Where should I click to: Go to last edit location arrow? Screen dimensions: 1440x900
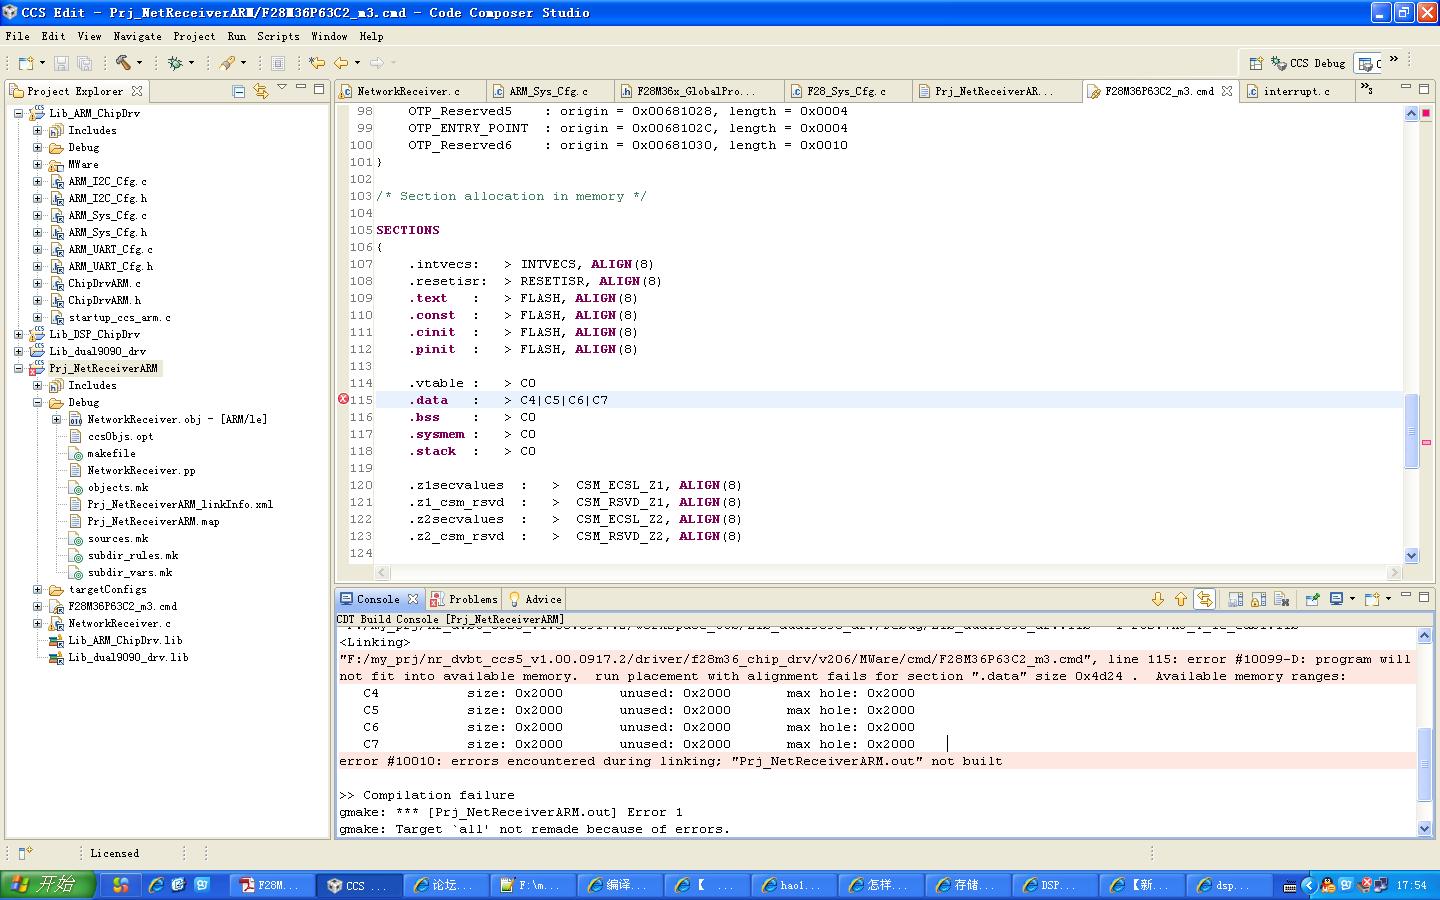click(x=317, y=63)
